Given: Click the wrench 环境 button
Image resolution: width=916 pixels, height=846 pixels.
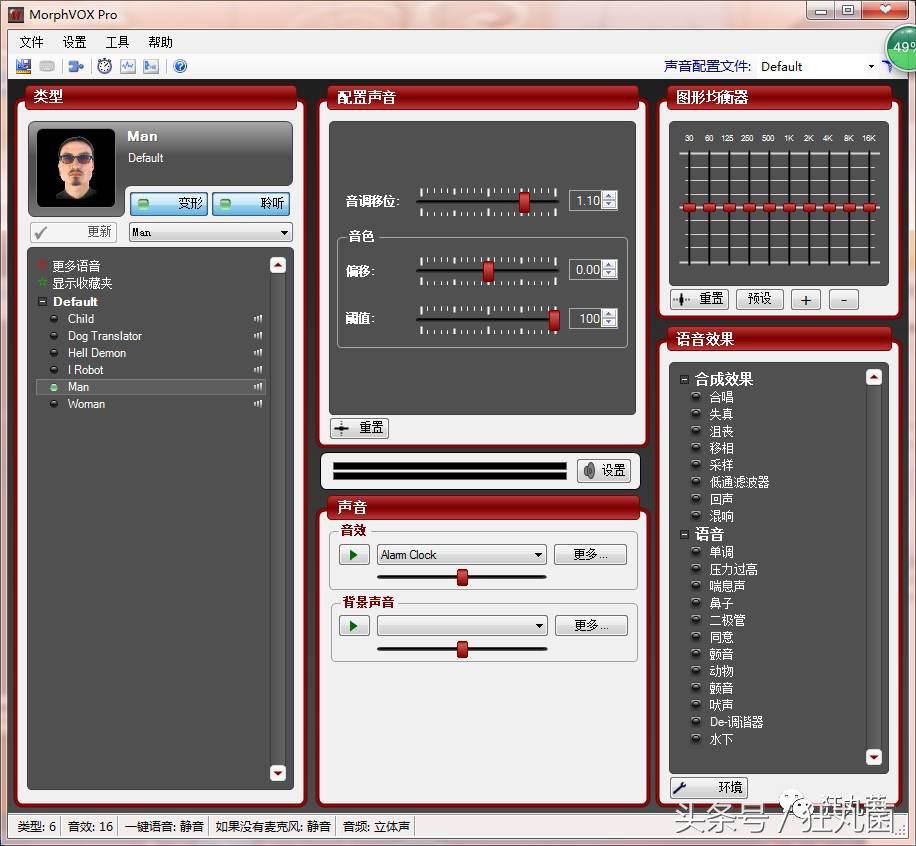Looking at the screenshot, I should (x=708, y=788).
